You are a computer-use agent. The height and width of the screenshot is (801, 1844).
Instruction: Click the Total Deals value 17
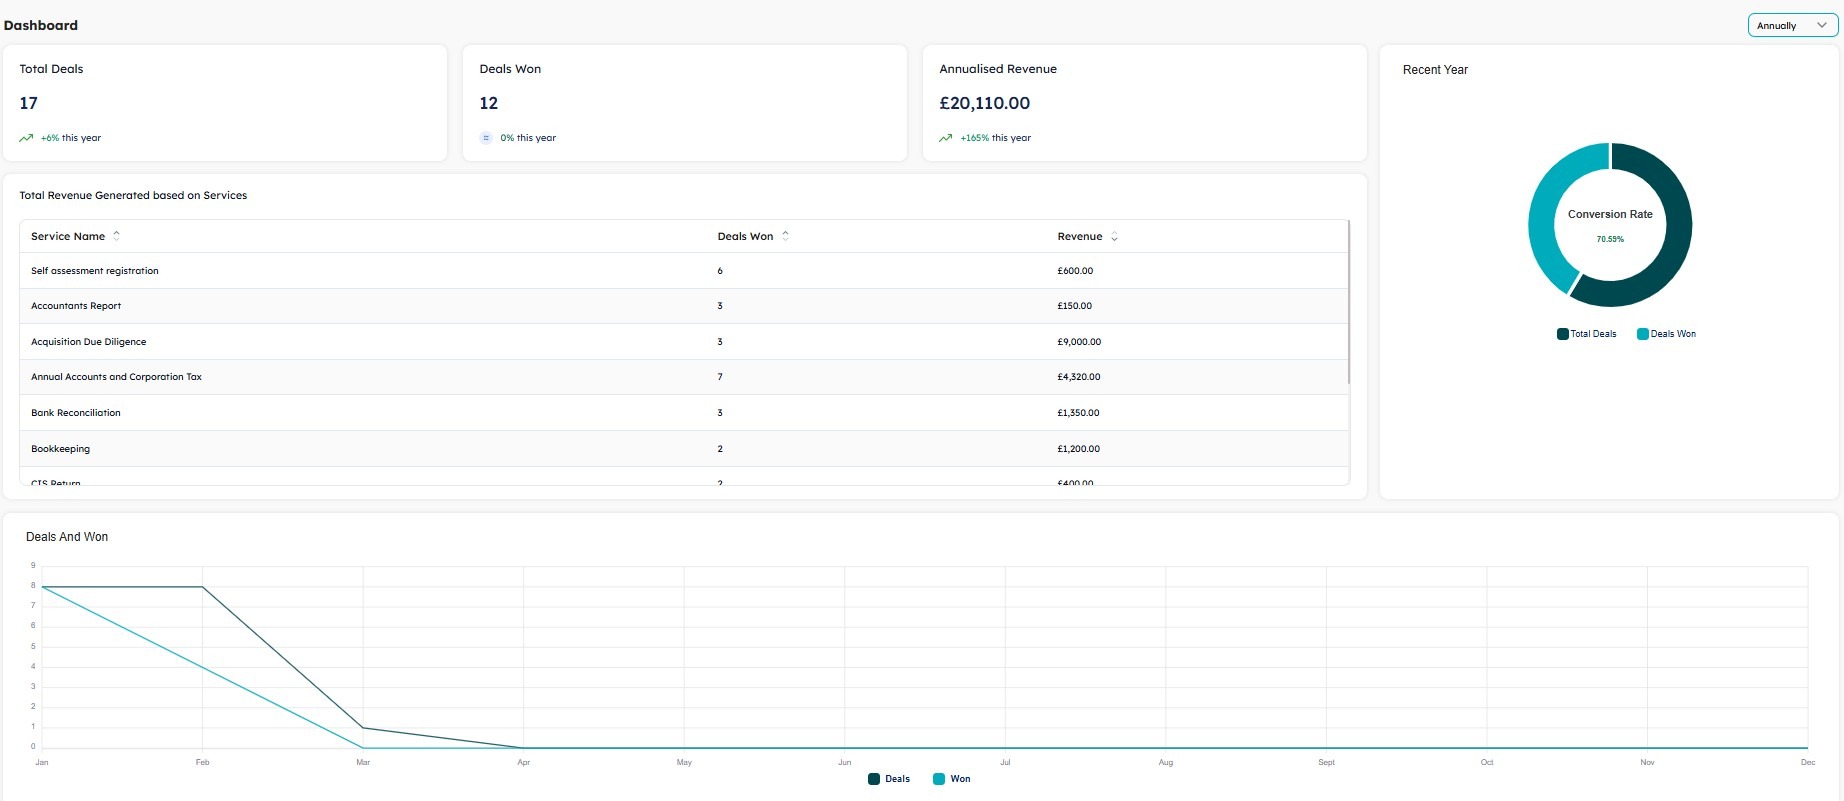click(28, 103)
